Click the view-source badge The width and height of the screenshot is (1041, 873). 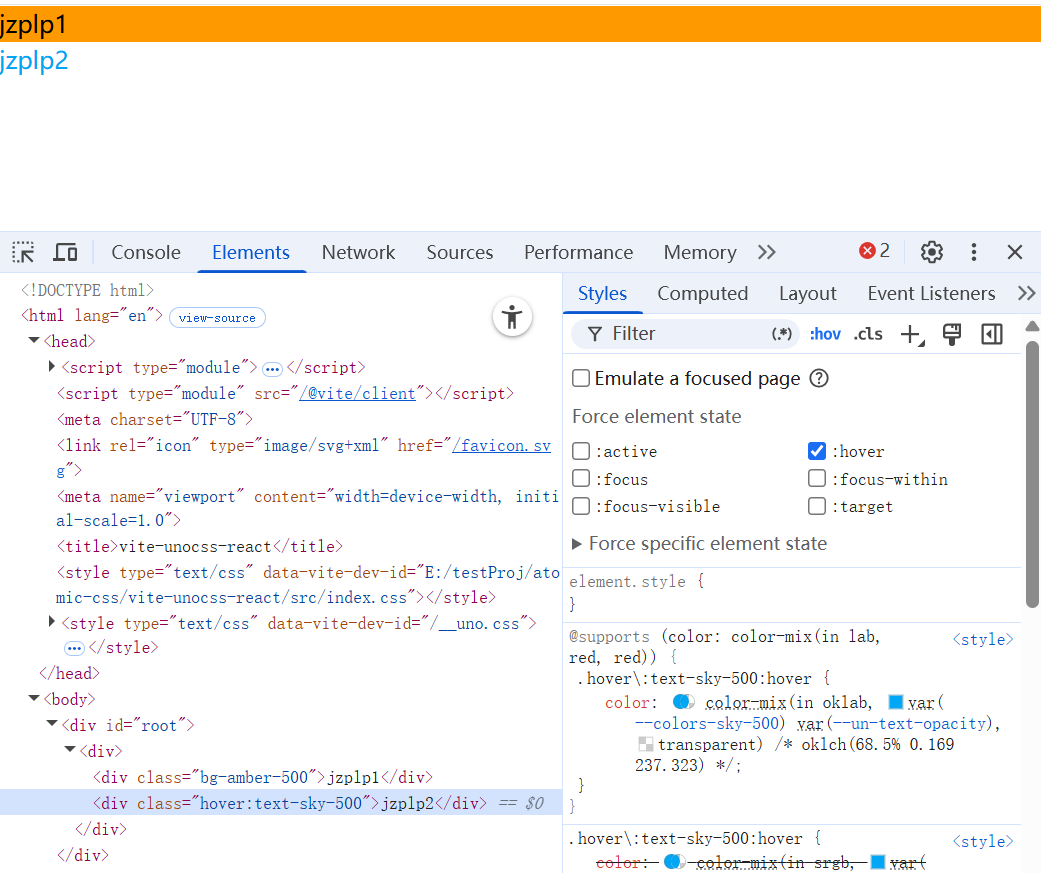click(x=217, y=318)
